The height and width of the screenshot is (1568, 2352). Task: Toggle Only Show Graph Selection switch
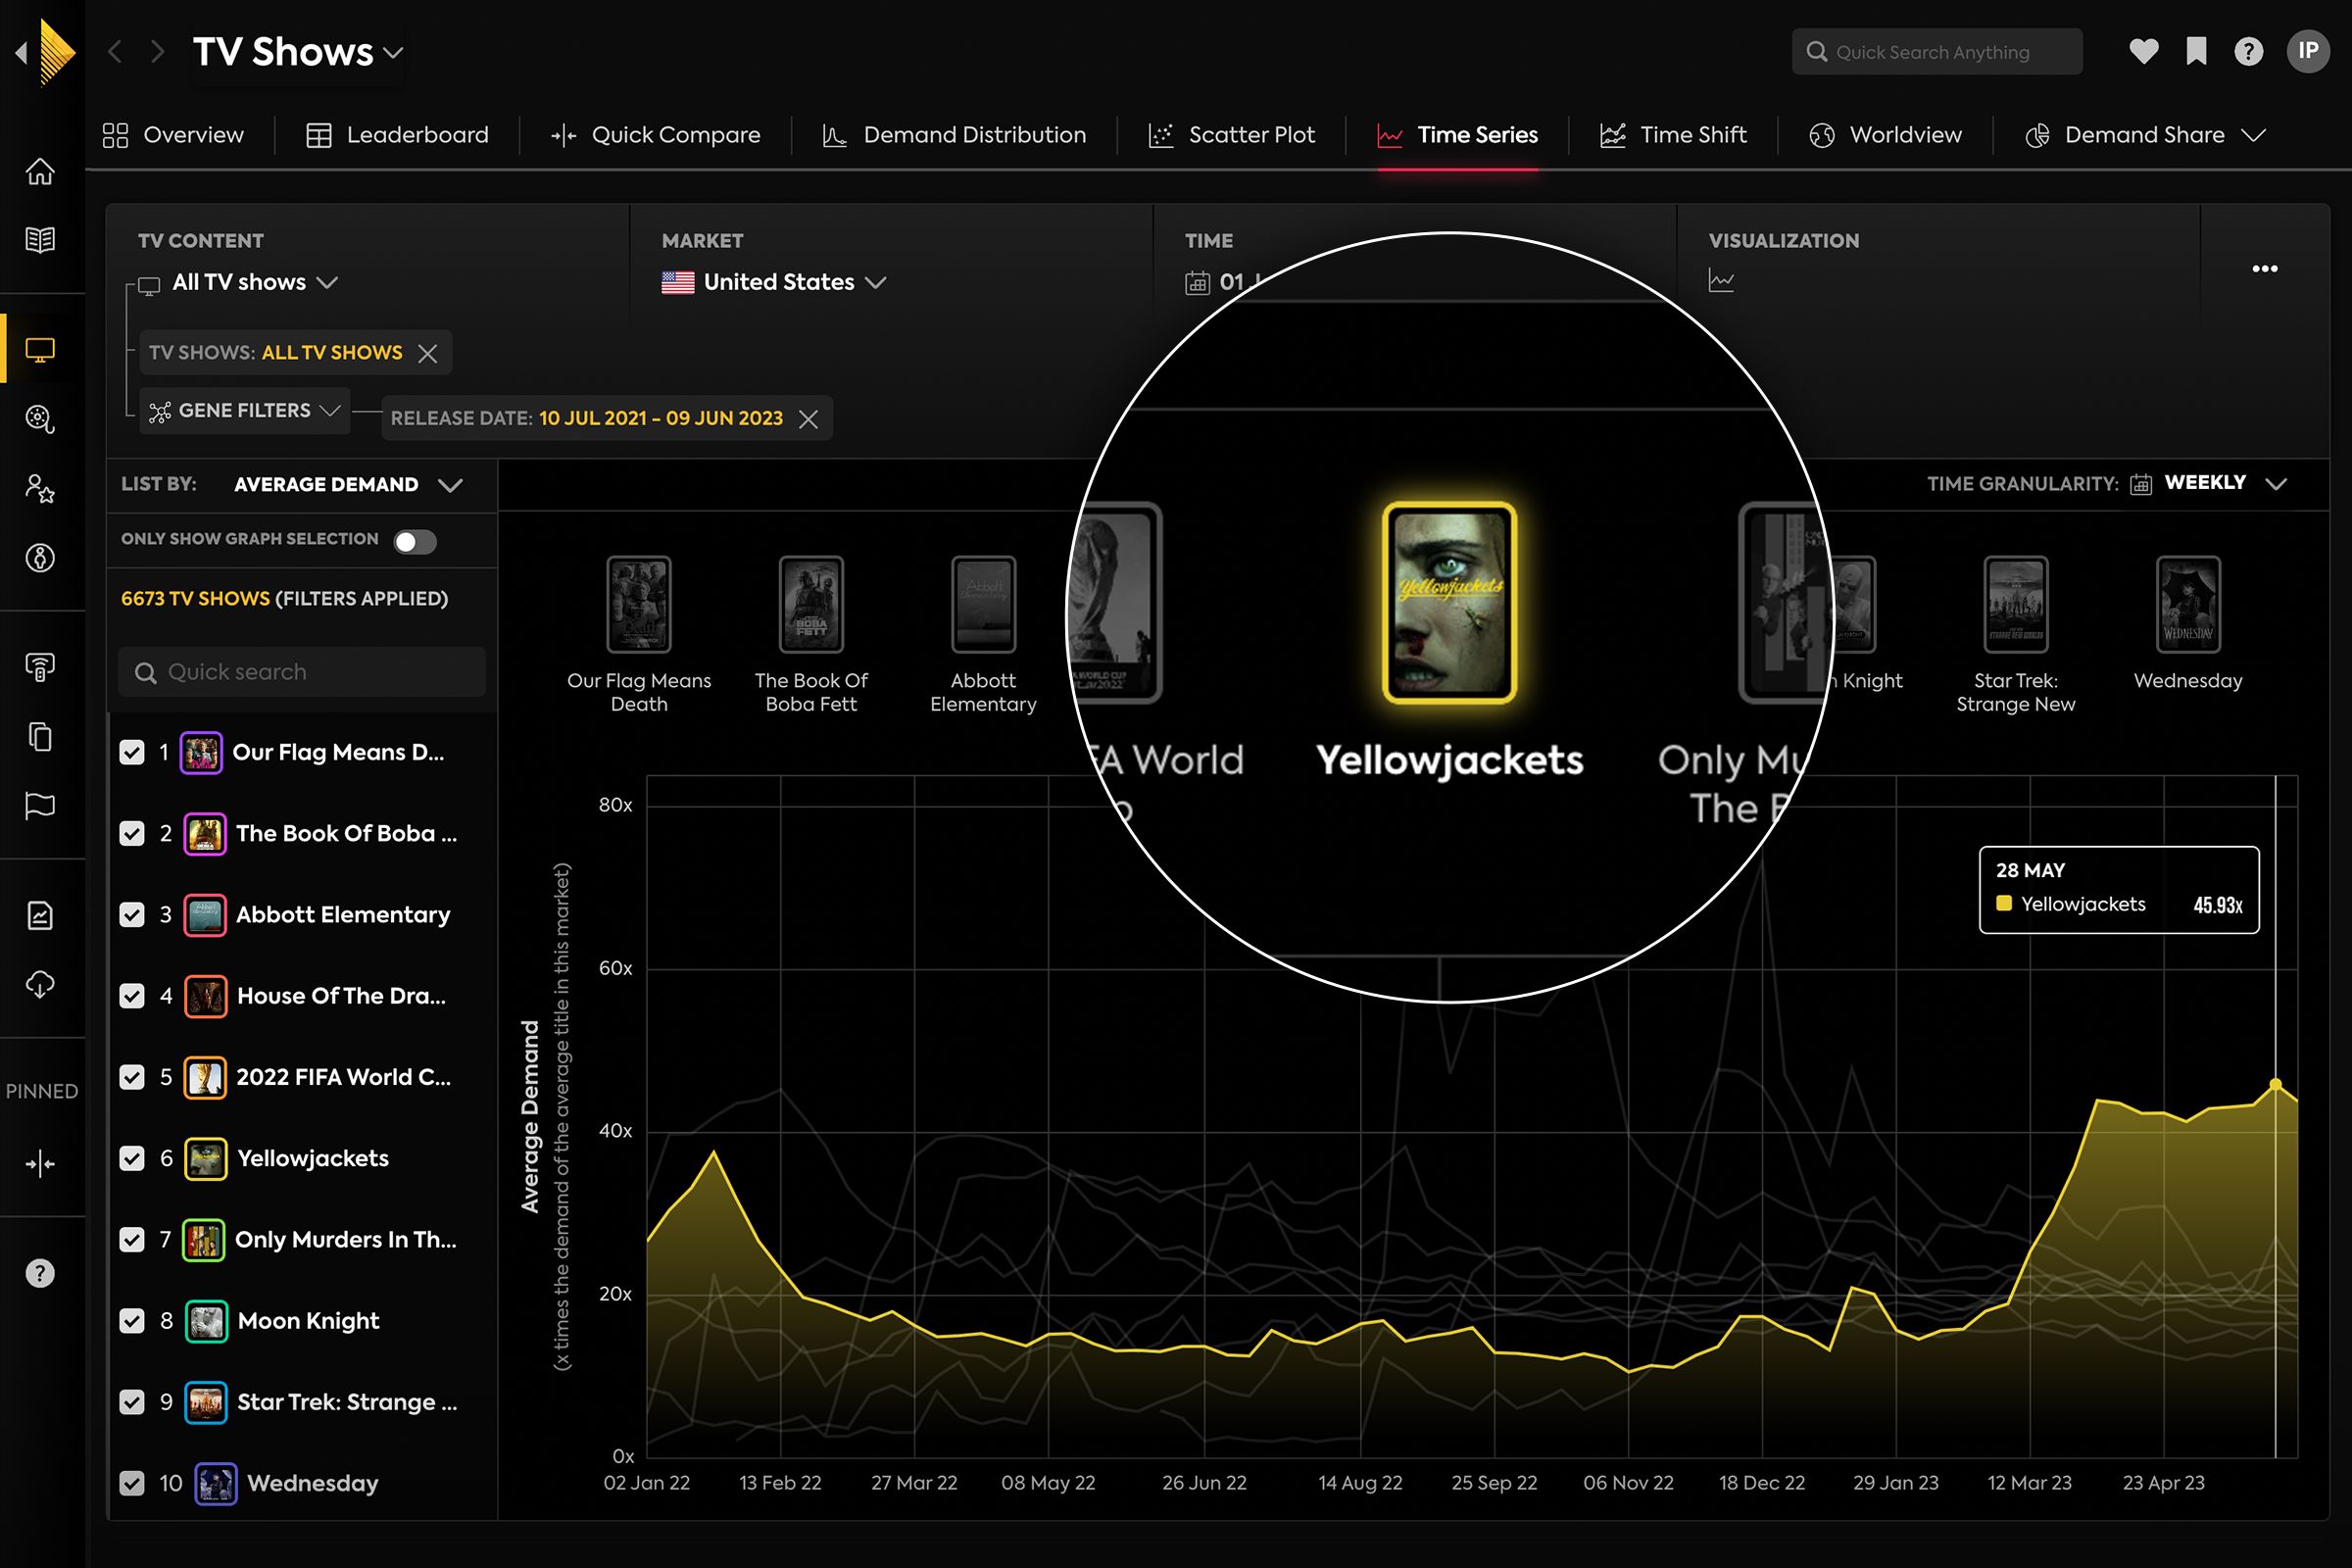tap(415, 541)
